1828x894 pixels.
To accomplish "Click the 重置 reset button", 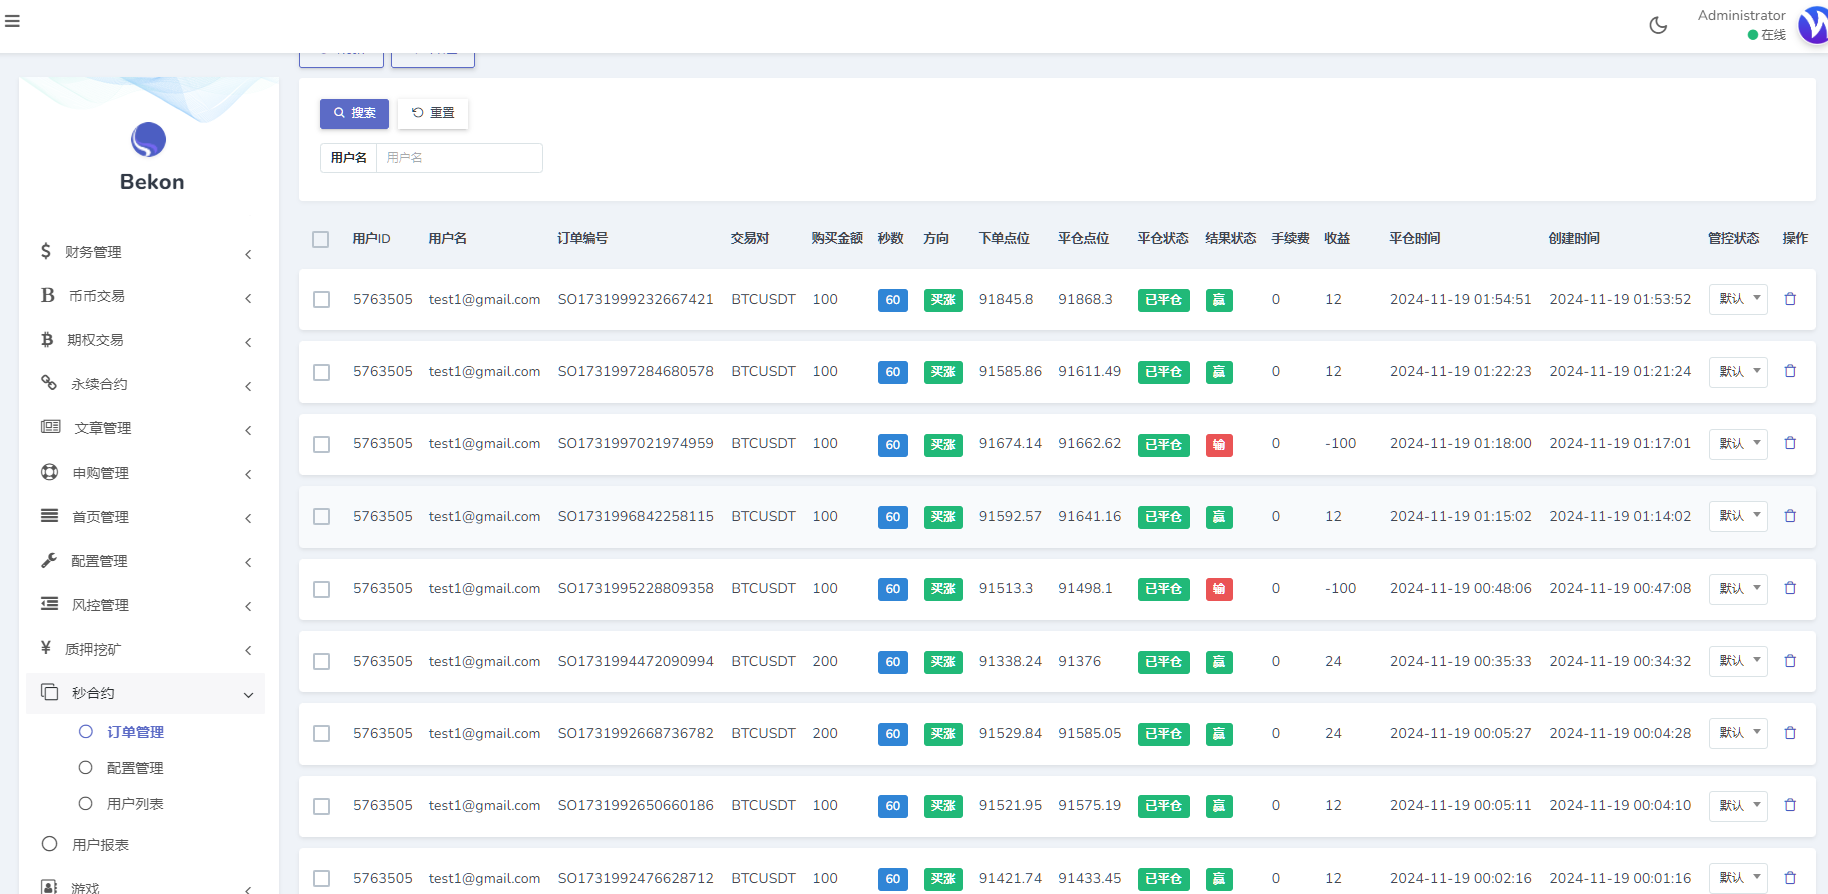I will 433,113.
